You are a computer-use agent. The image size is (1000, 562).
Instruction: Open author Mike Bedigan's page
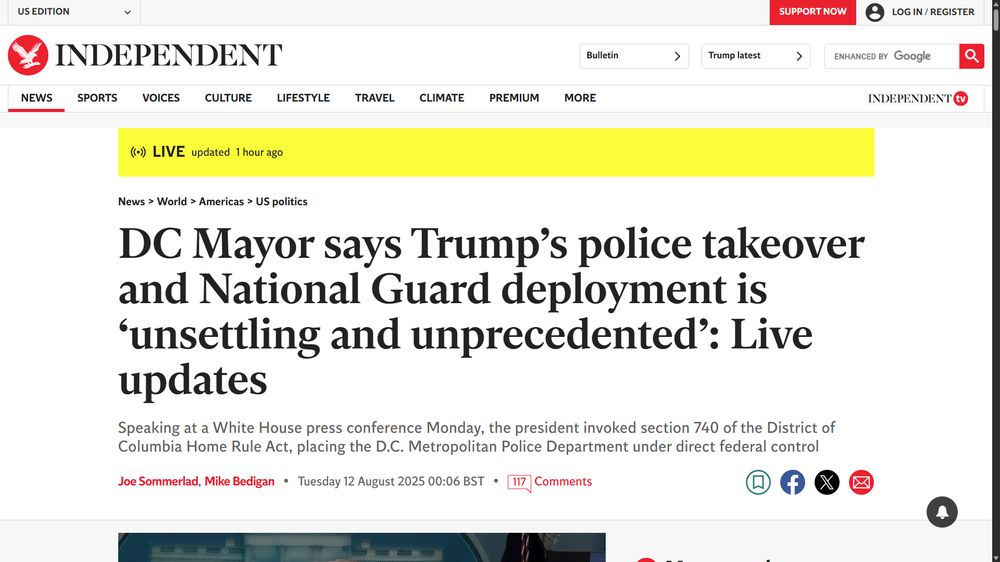pos(239,482)
